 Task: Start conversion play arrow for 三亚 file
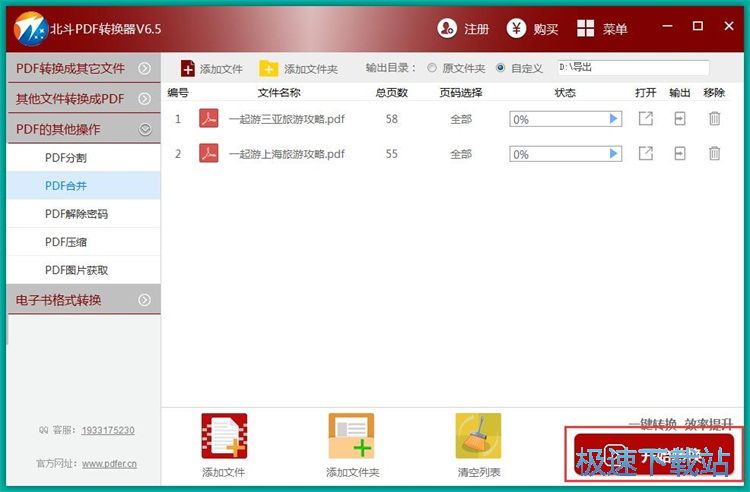[614, 119]
